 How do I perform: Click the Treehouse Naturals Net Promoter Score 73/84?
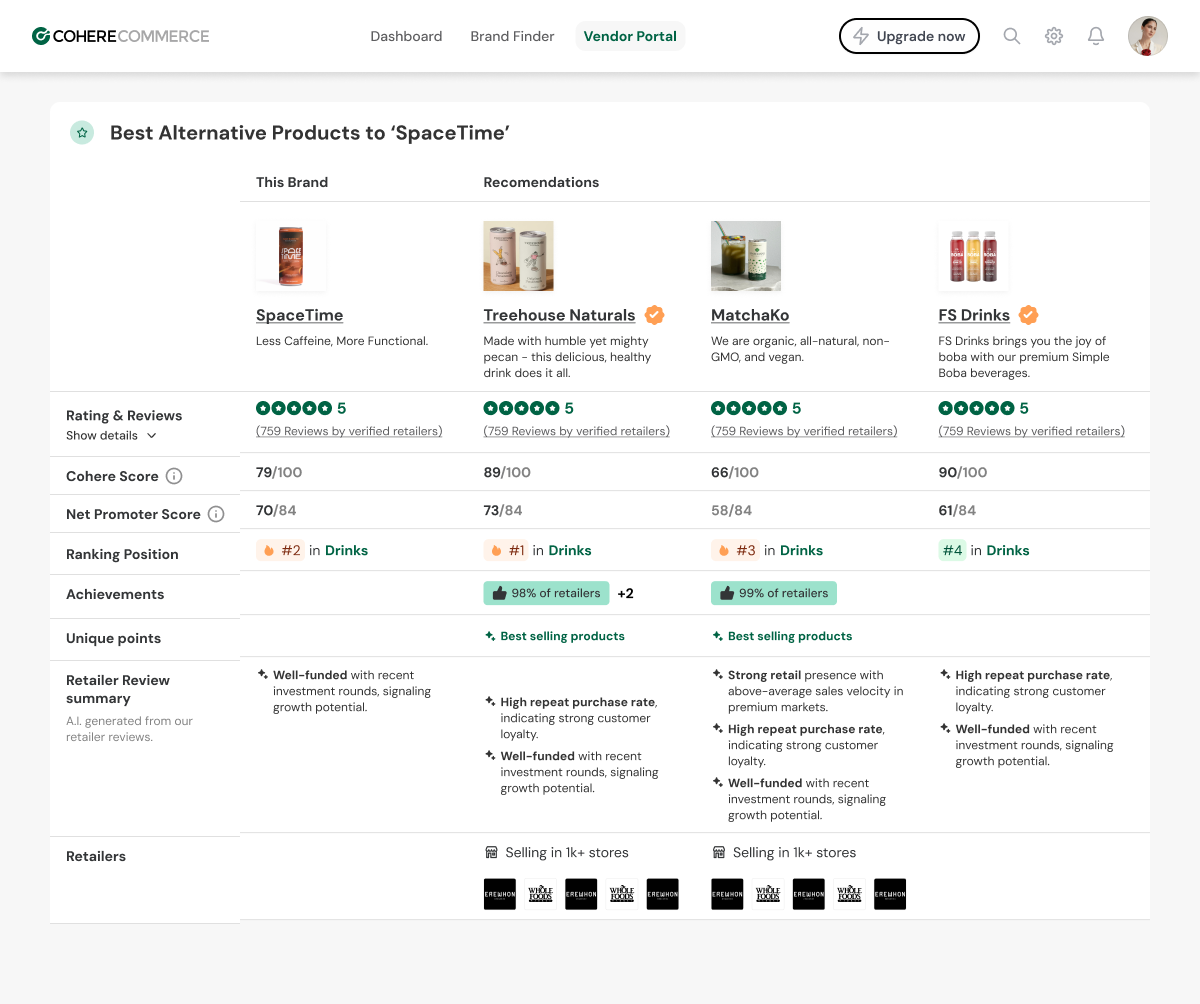pyautogui.click(x=503, y=510)
